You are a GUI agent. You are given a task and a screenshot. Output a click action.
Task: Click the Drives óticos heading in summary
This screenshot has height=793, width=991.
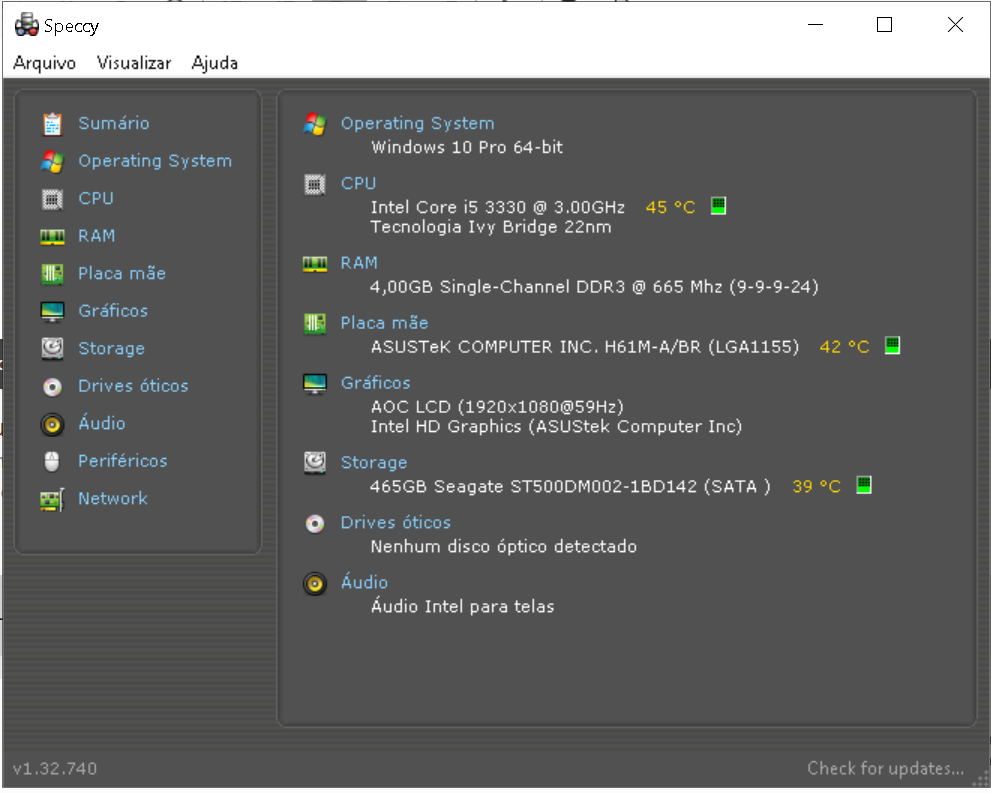[396, 523]
